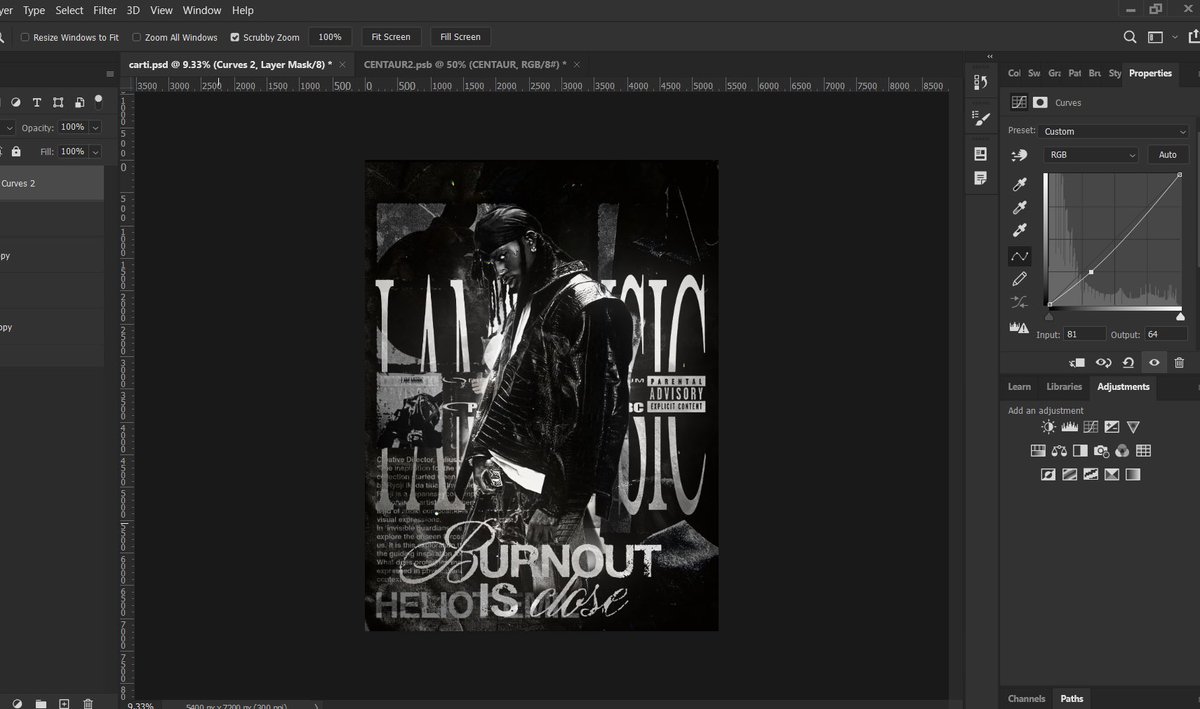Add a Posterize adjustment
Screen dimensions: 1200x709
[x=1069, y=475]
